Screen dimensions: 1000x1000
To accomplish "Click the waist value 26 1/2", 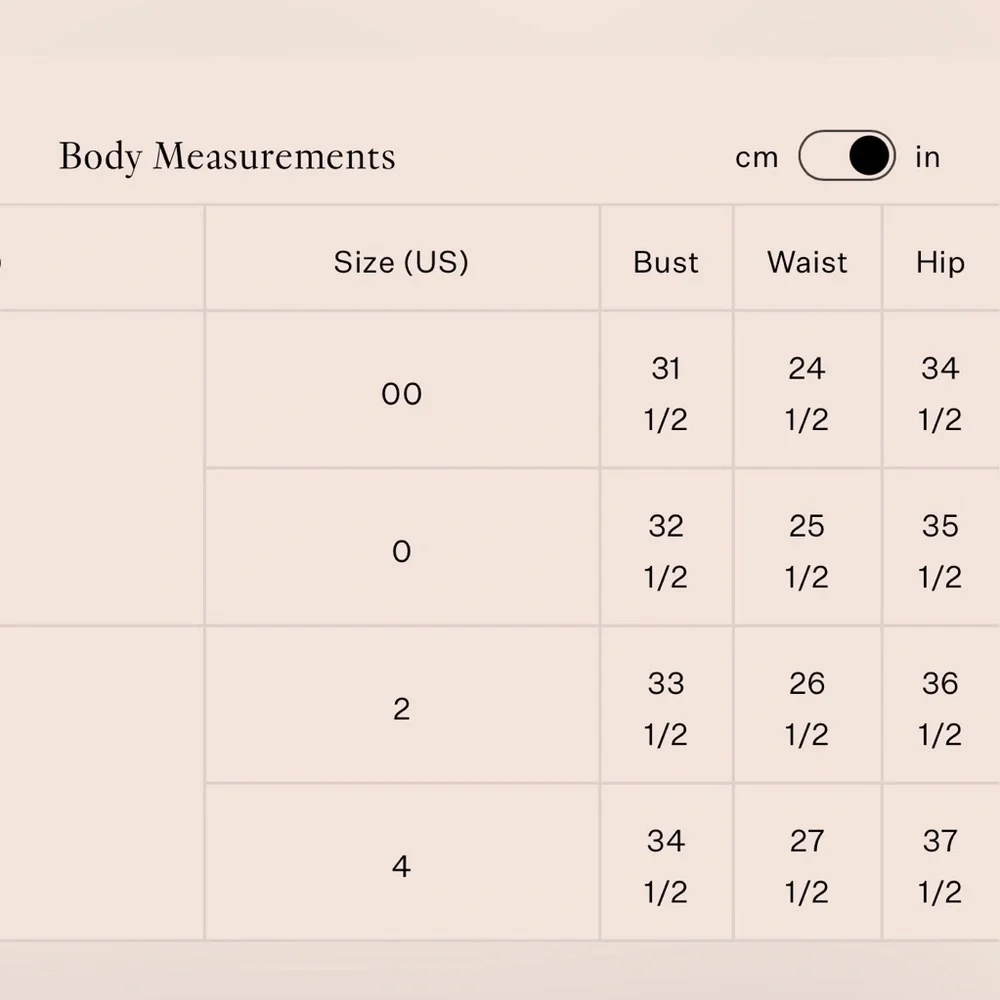I will point(807,709).
